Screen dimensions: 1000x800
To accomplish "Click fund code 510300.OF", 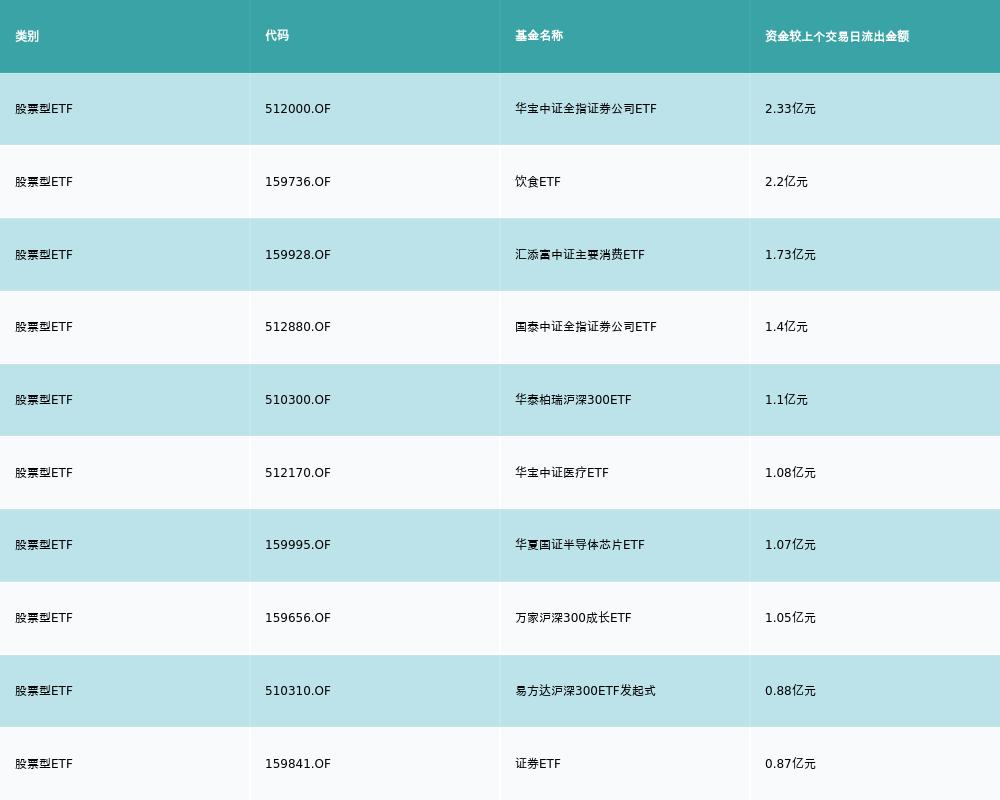I will (298, 400).
